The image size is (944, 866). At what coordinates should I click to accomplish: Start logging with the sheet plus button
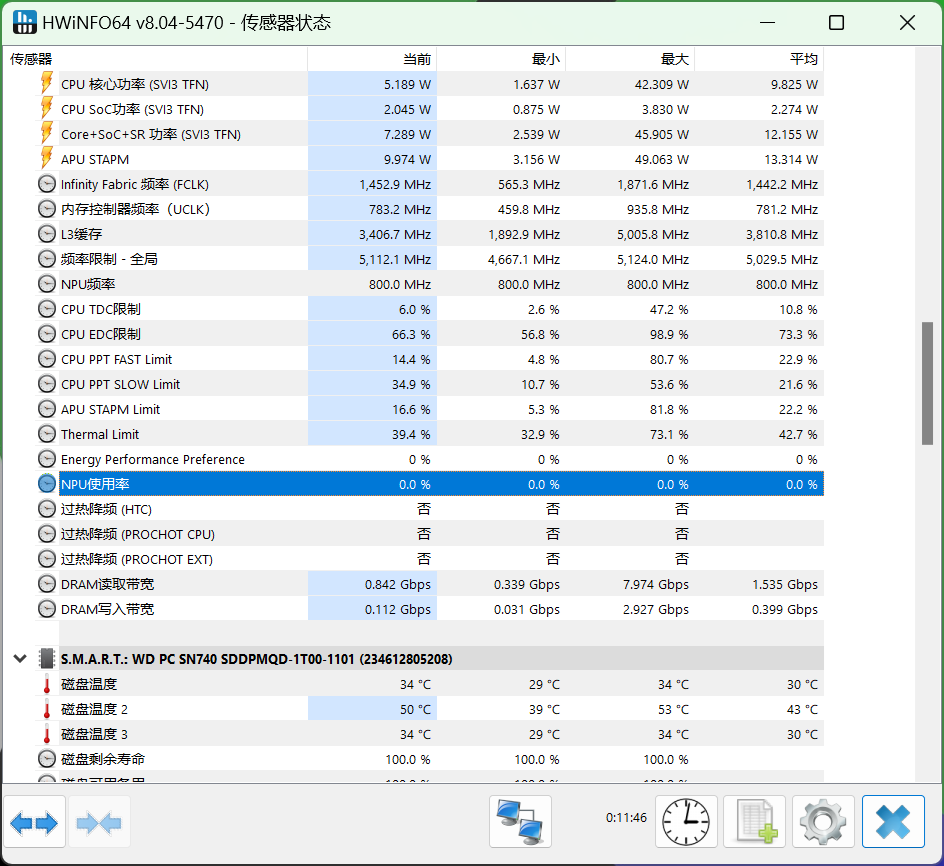tap(754, 822)
